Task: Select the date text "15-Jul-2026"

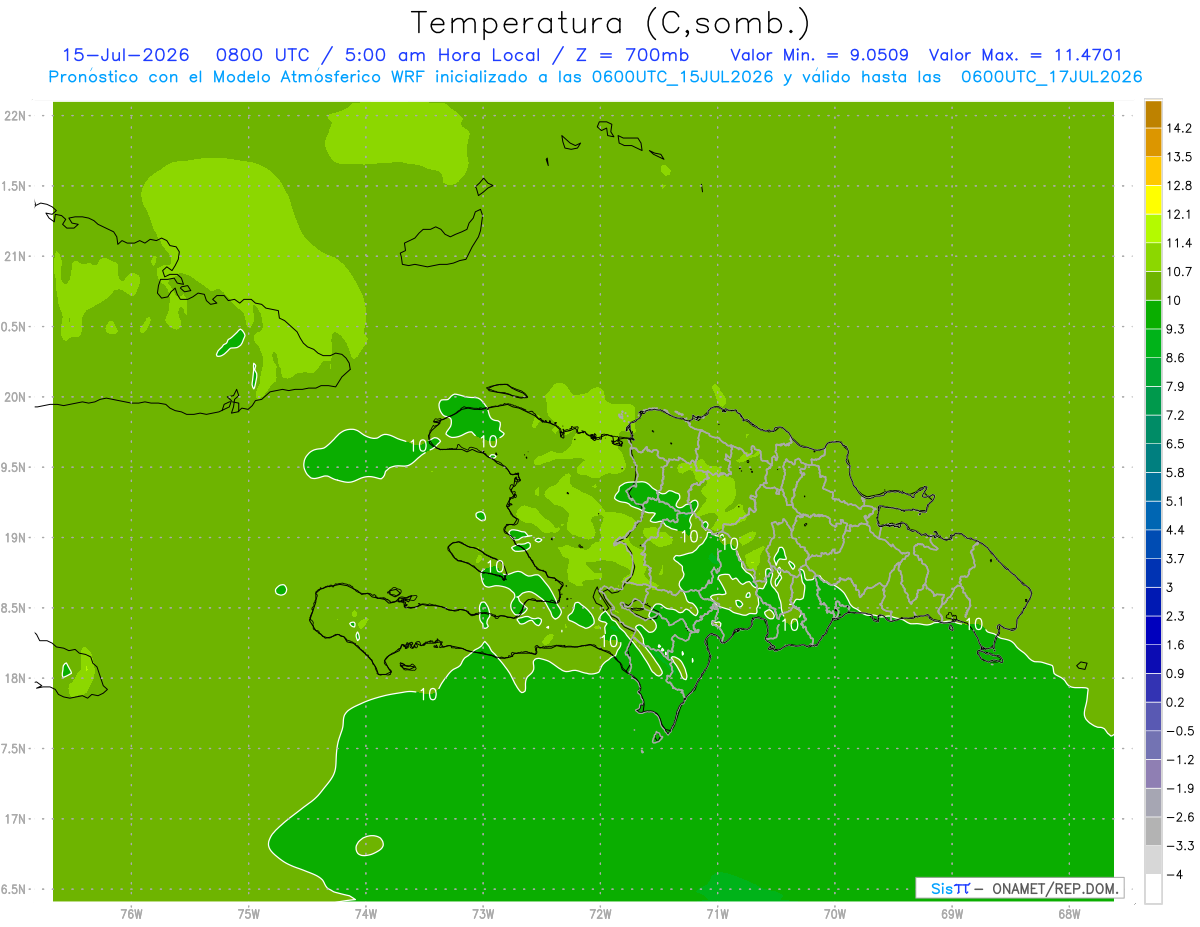Action: click(x=126, y=55)
